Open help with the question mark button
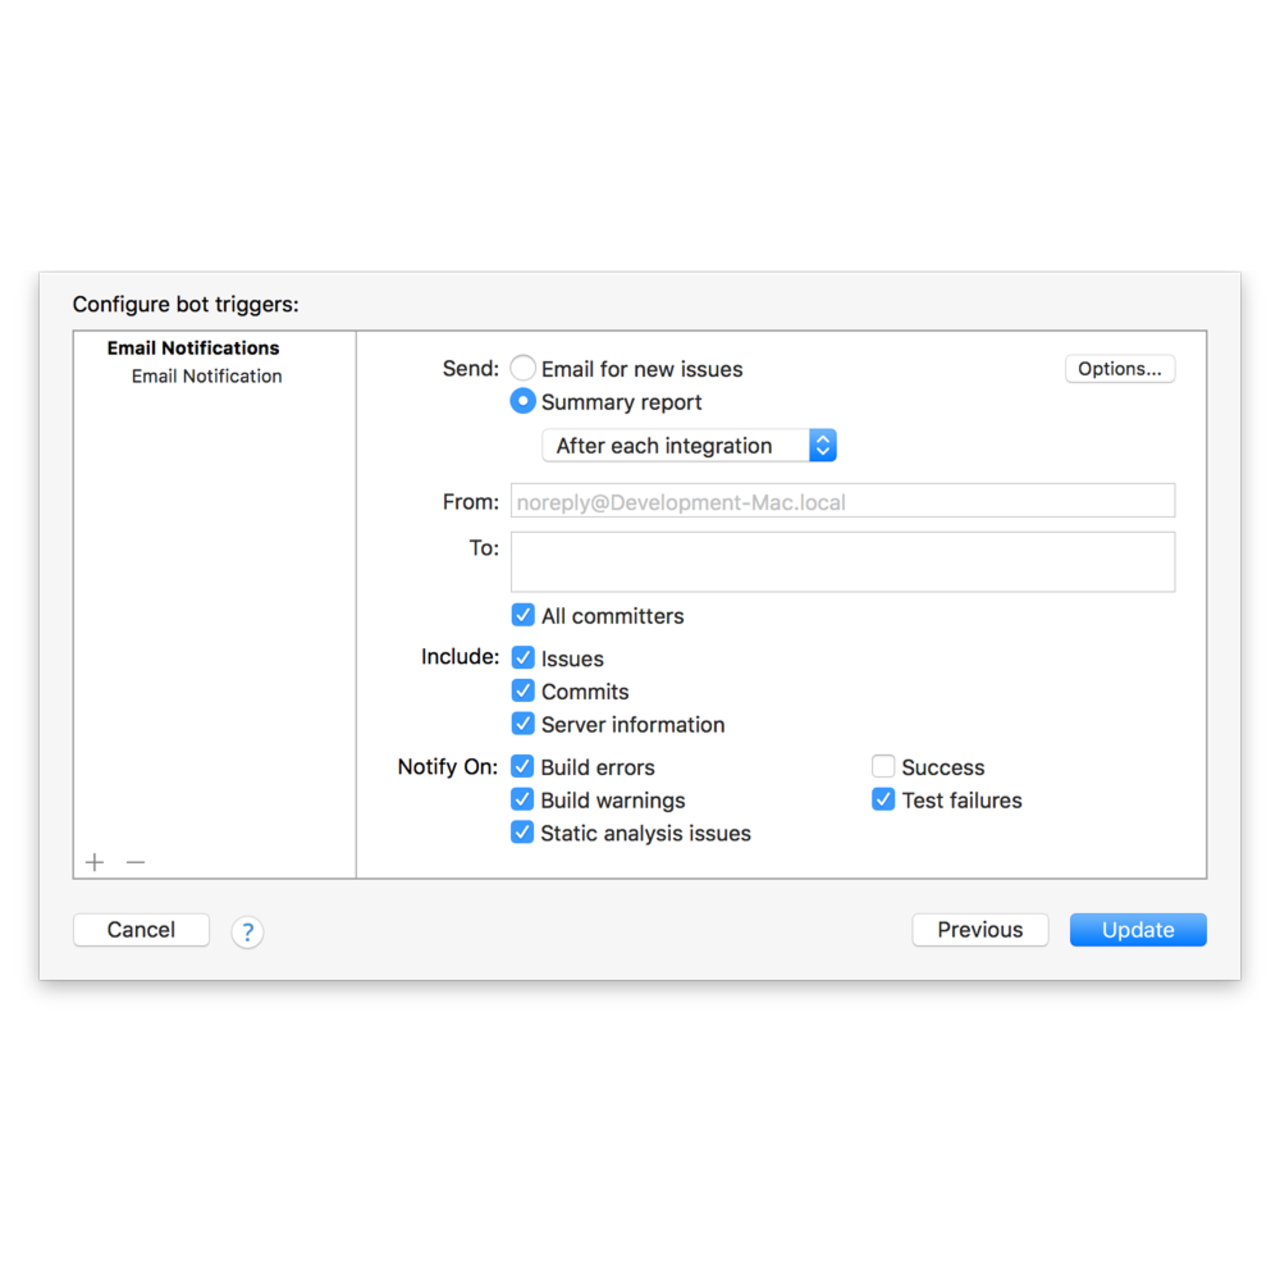The height and width of the screenshot is (1280, 1280). tap(247, 932)
